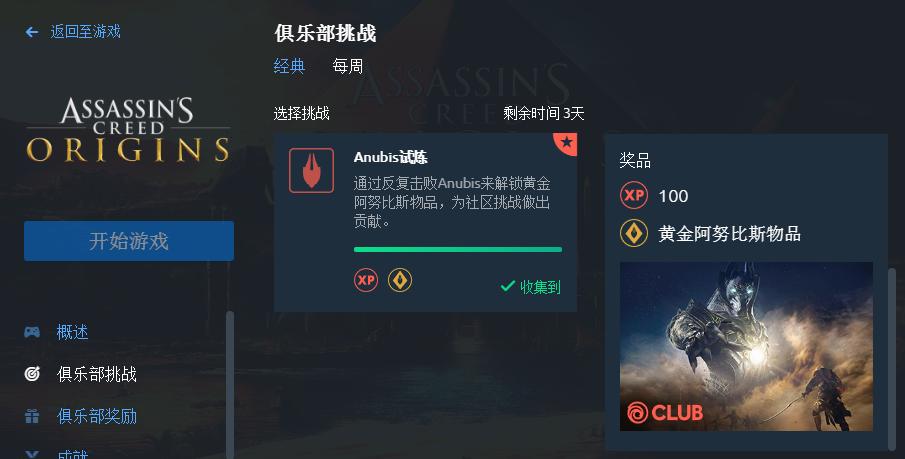Image resolution: width=905 pixels, height=459 pixels.
Task: Click the red star corner badge
Action: pos(566,143)
